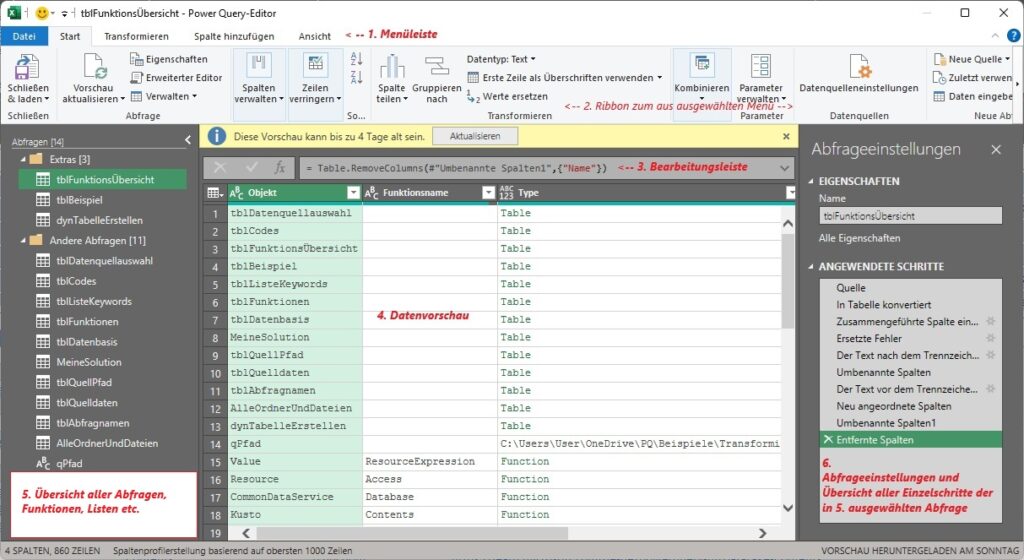
Task: Switch to the Ansicht tab
Action: [315, 37]
